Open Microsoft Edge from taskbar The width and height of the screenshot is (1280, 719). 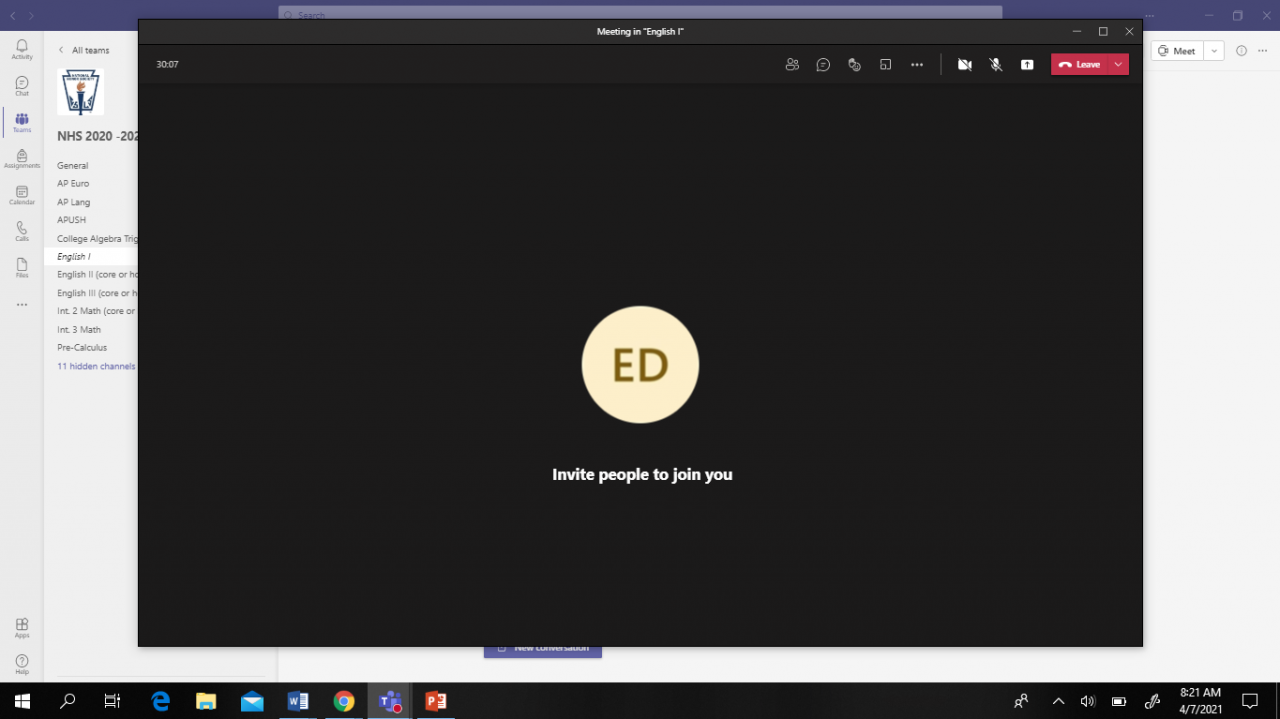click(x=160, y=701)
